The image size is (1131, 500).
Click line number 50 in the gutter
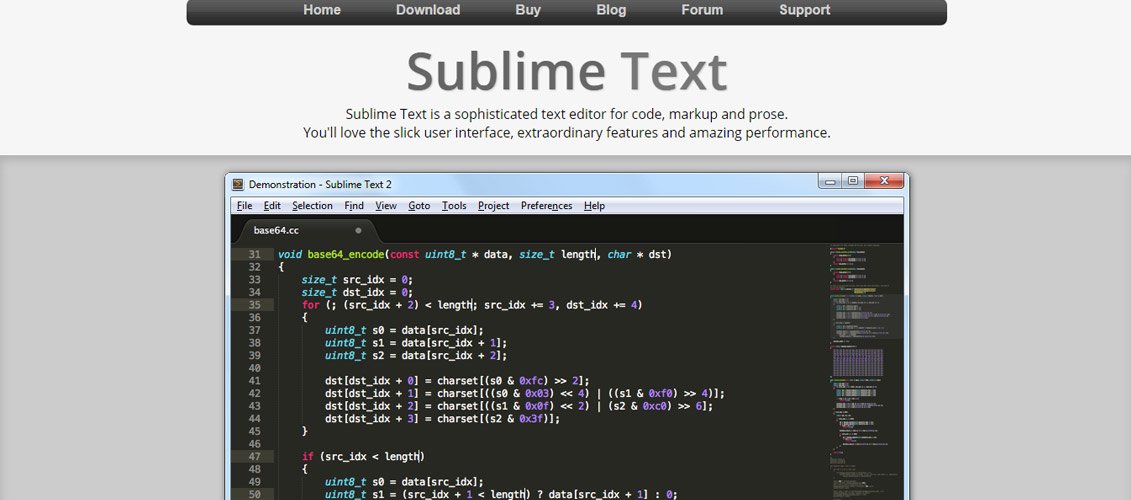255,494
